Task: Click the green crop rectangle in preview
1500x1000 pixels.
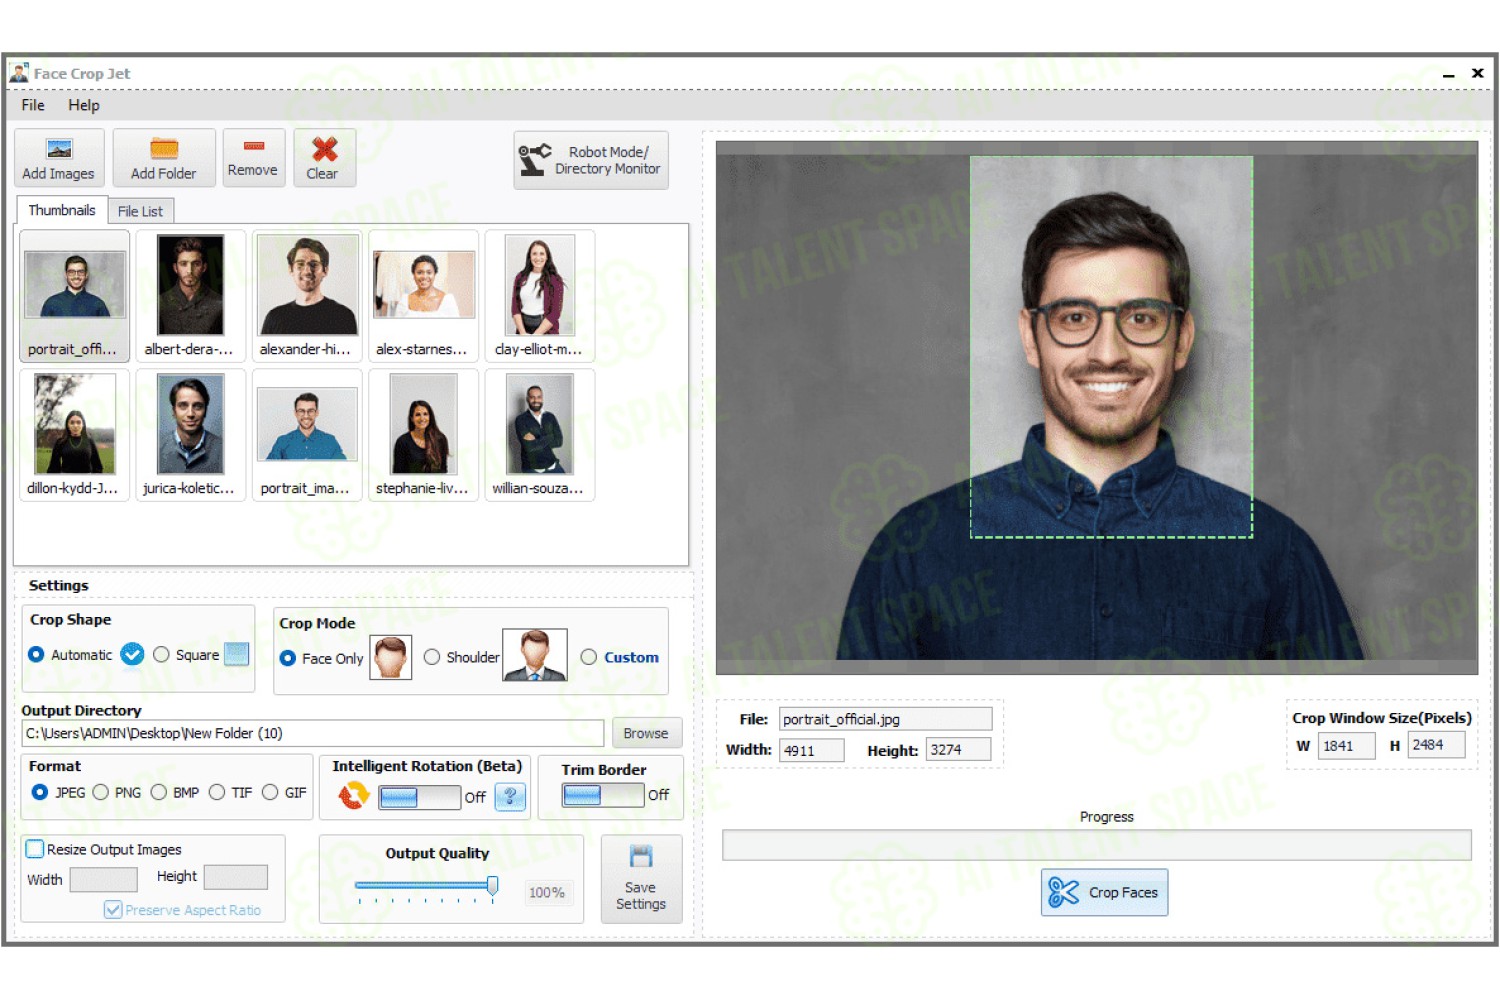Action: (x=1111, y=347)
